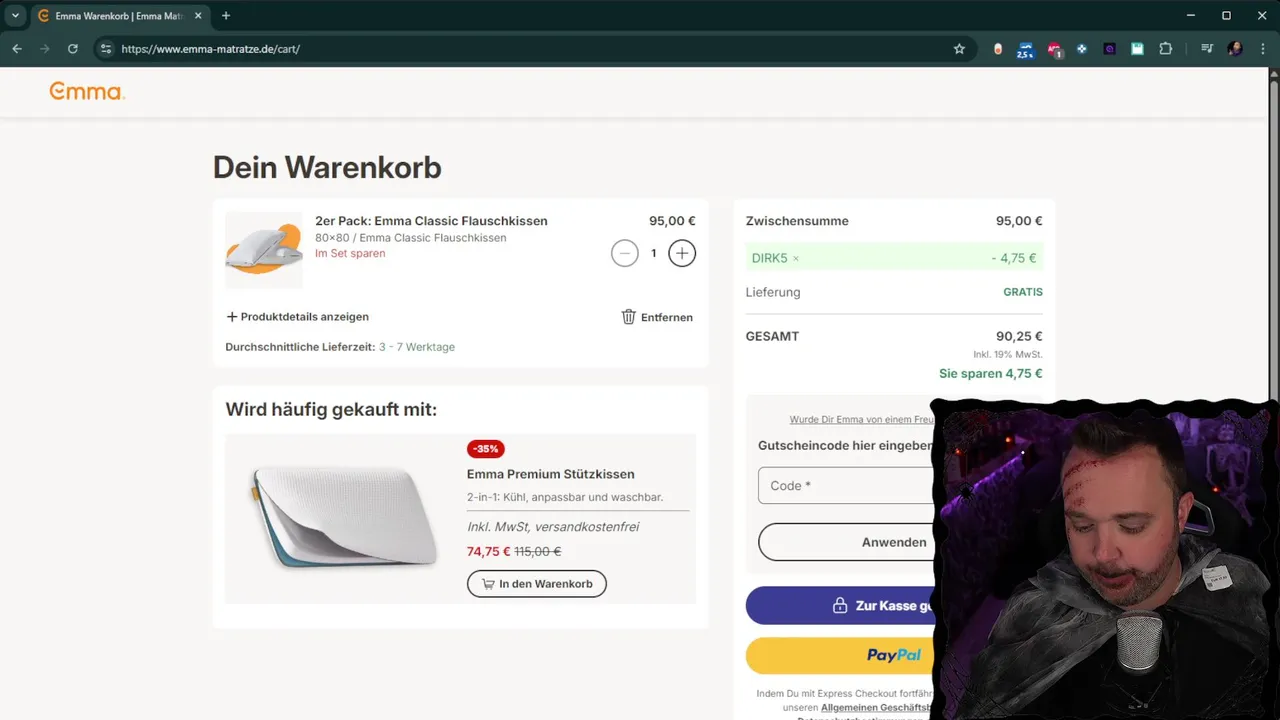The height and width of the screenshot is (720, 1280).
Task: Click the Emma Premium Stützkissen image
Action: (342, 518)
